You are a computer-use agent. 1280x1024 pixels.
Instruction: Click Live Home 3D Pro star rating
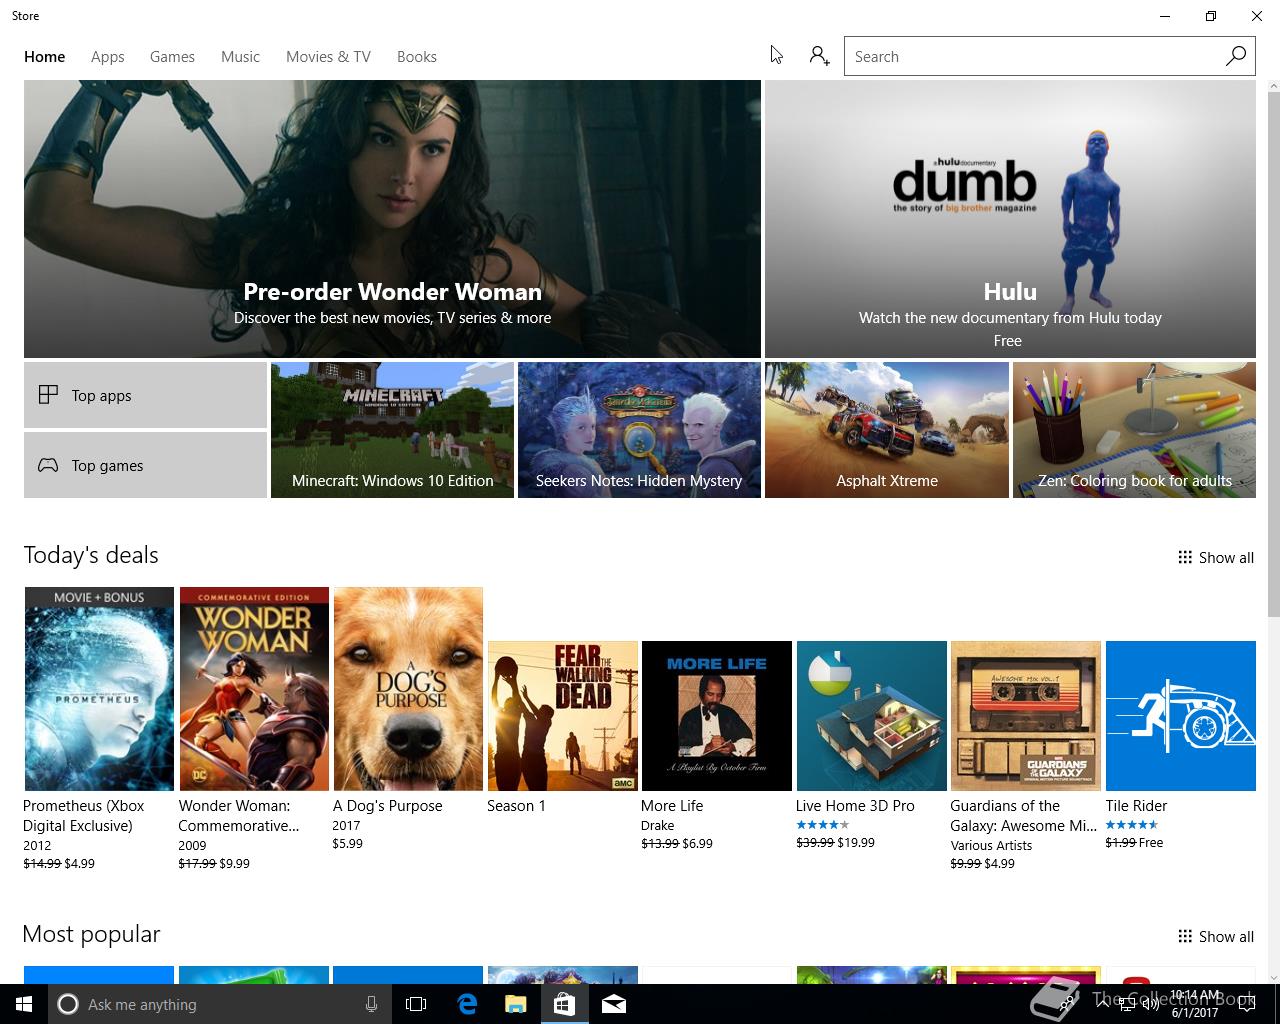[823, 825]
